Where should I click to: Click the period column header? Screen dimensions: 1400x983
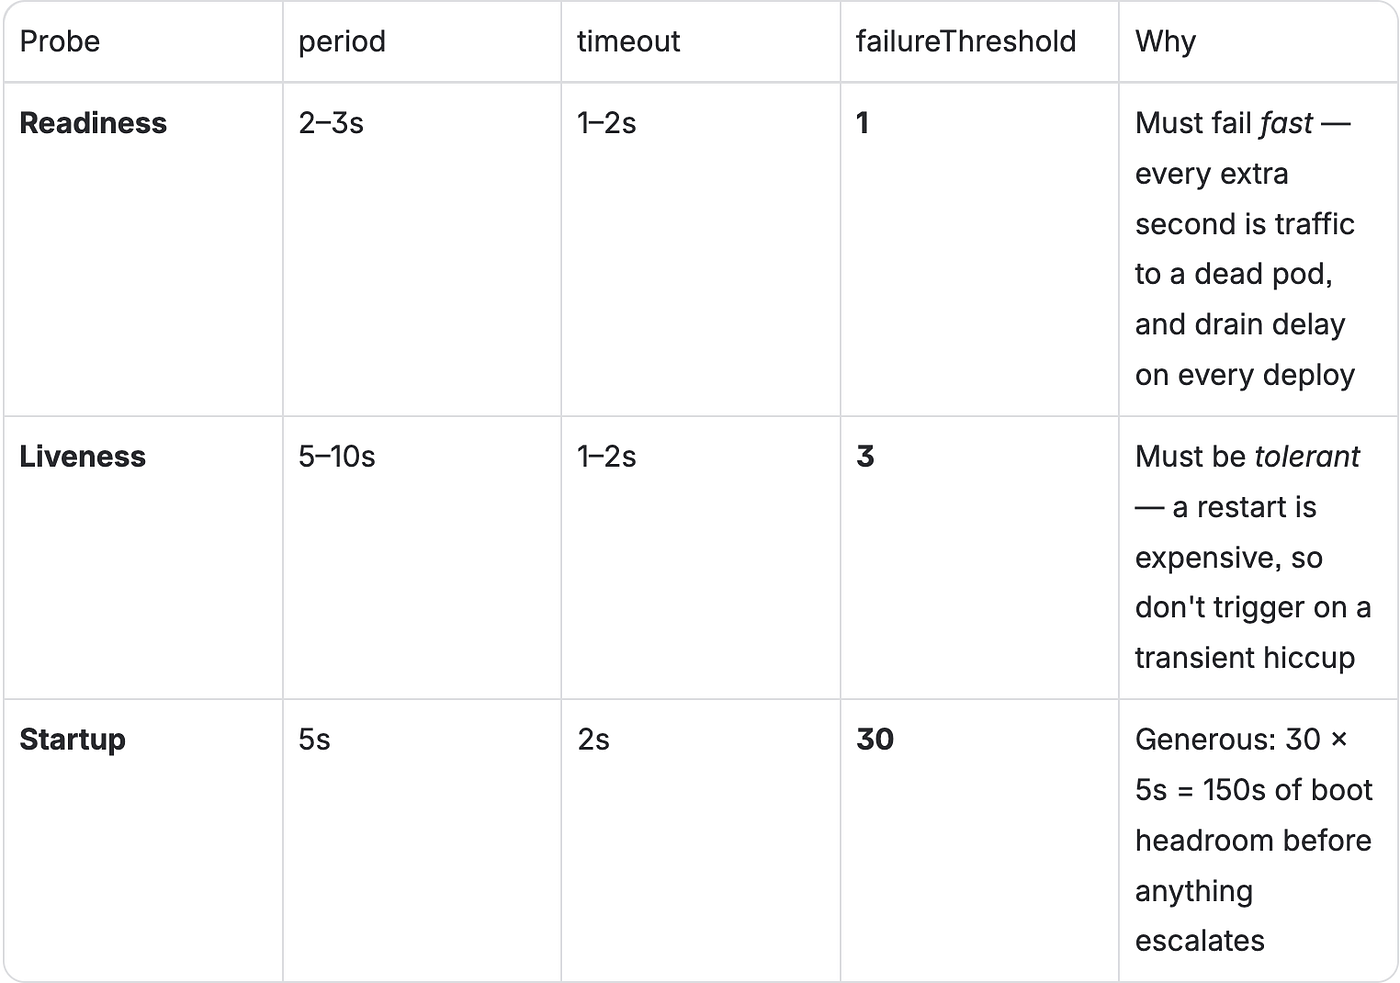[x=342, y=41]
